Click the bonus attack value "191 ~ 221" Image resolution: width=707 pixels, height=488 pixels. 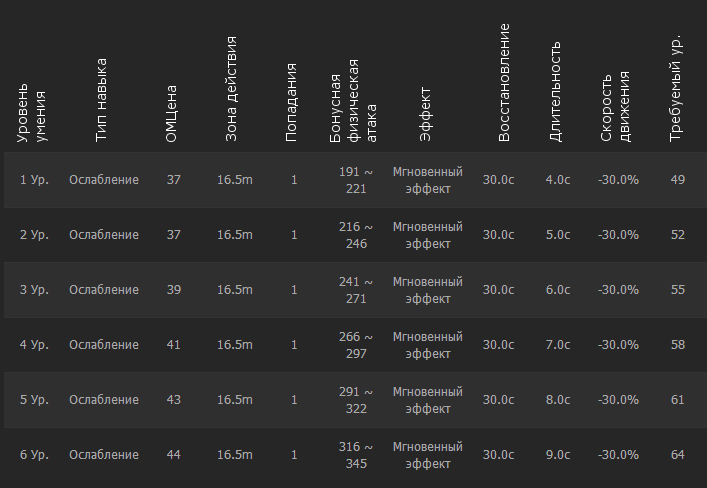coord(356,180)
